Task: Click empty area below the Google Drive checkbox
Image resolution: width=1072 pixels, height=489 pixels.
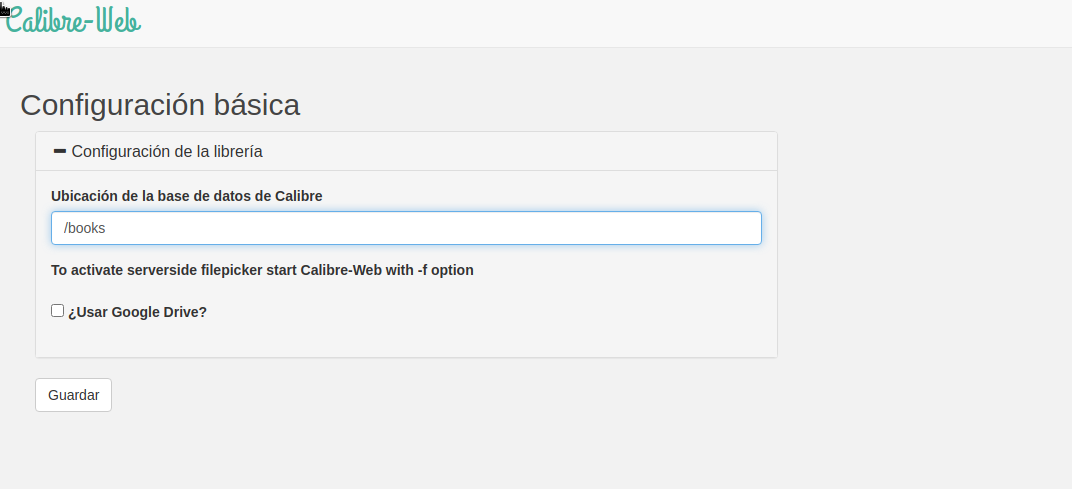Action: (x=400, y=338)
